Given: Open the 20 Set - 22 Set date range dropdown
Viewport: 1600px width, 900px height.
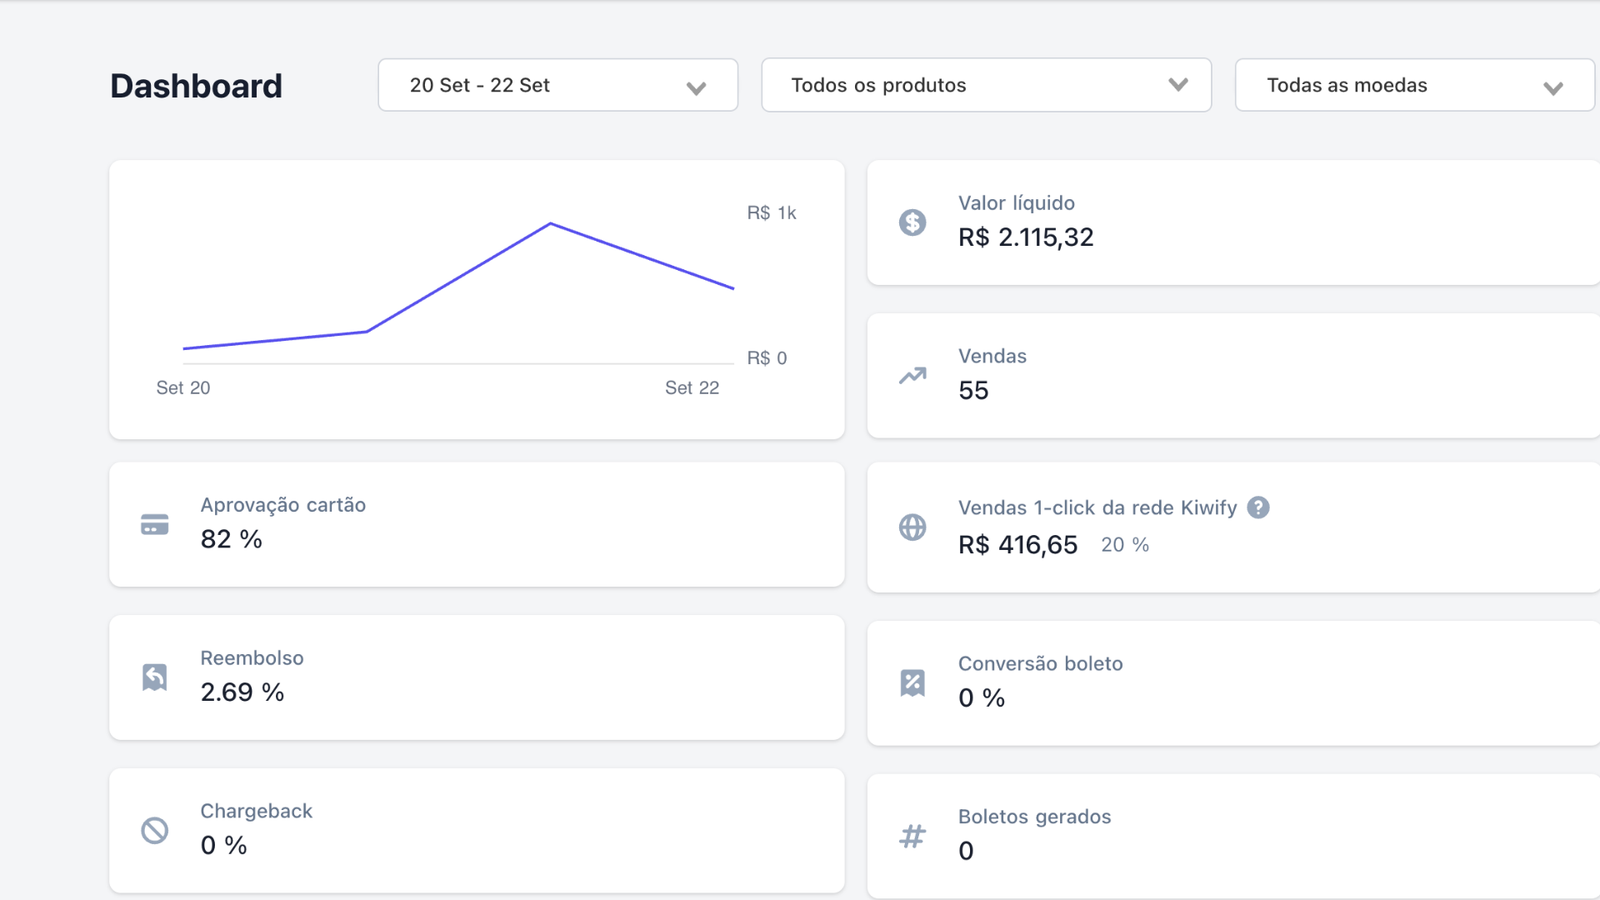Looking at the screenshot, I should [x=558, y=85].
